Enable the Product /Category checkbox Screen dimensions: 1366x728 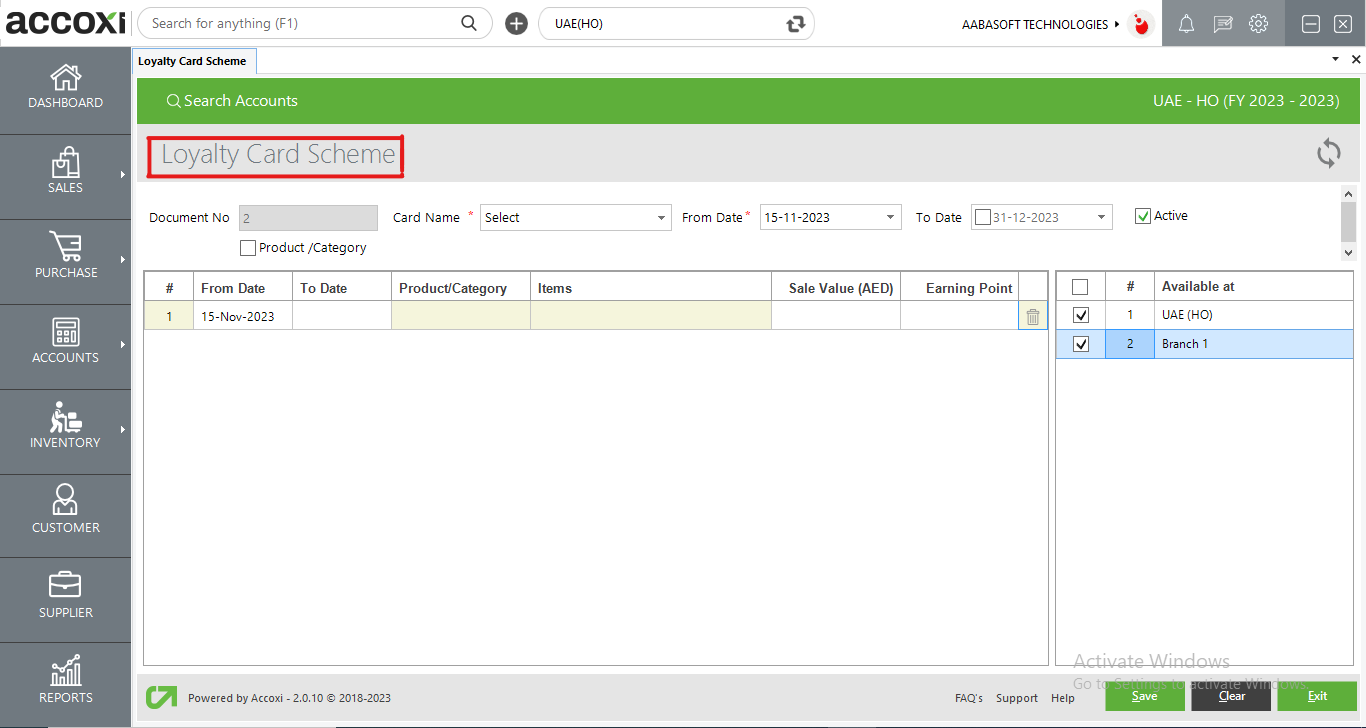point(248,248)
